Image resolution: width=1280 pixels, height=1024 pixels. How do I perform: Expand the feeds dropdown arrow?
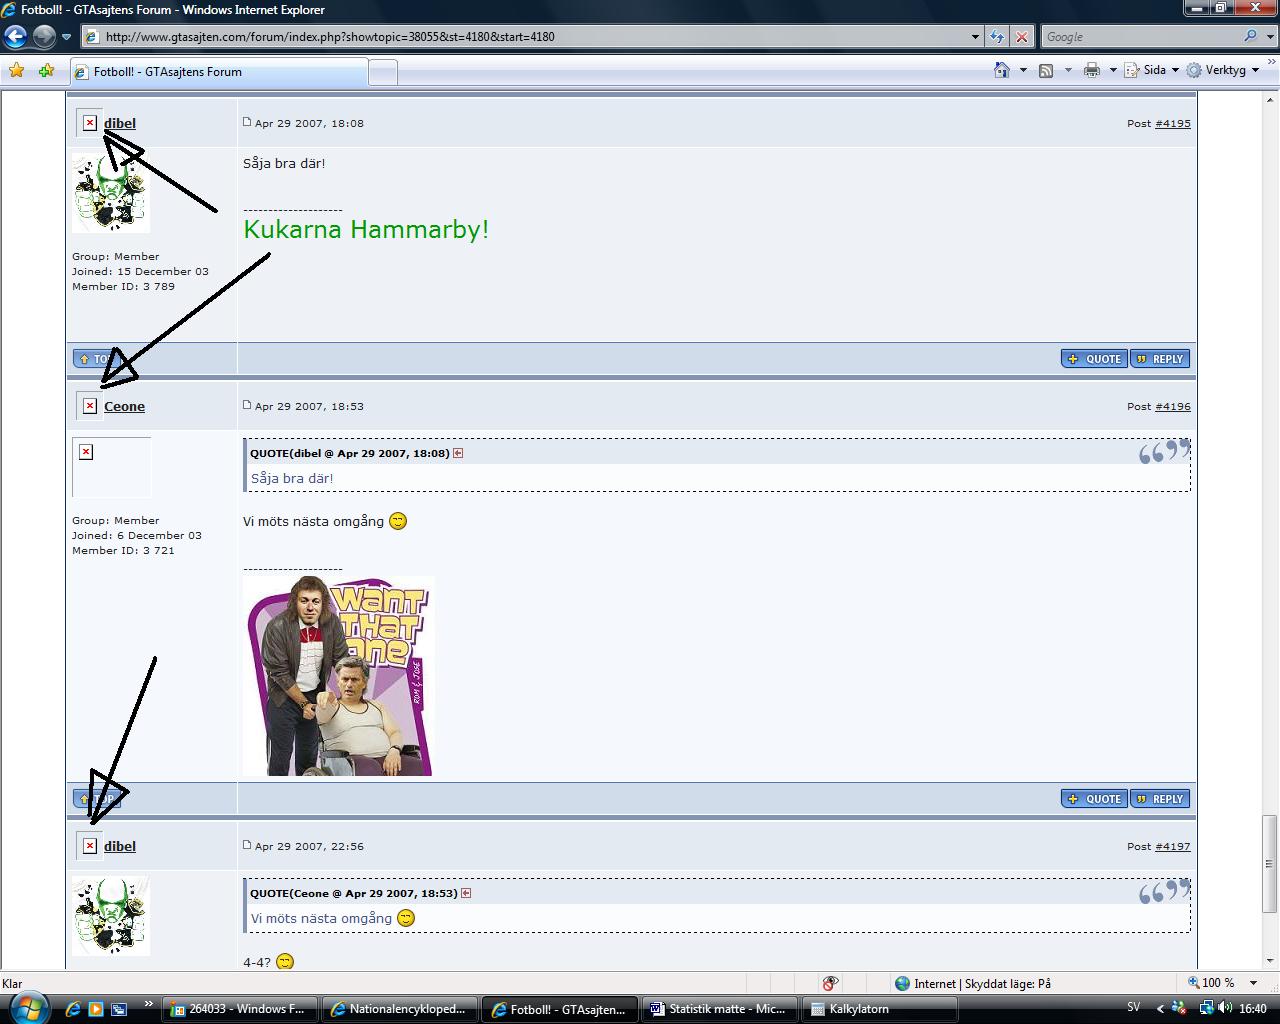click(1068, 70)
